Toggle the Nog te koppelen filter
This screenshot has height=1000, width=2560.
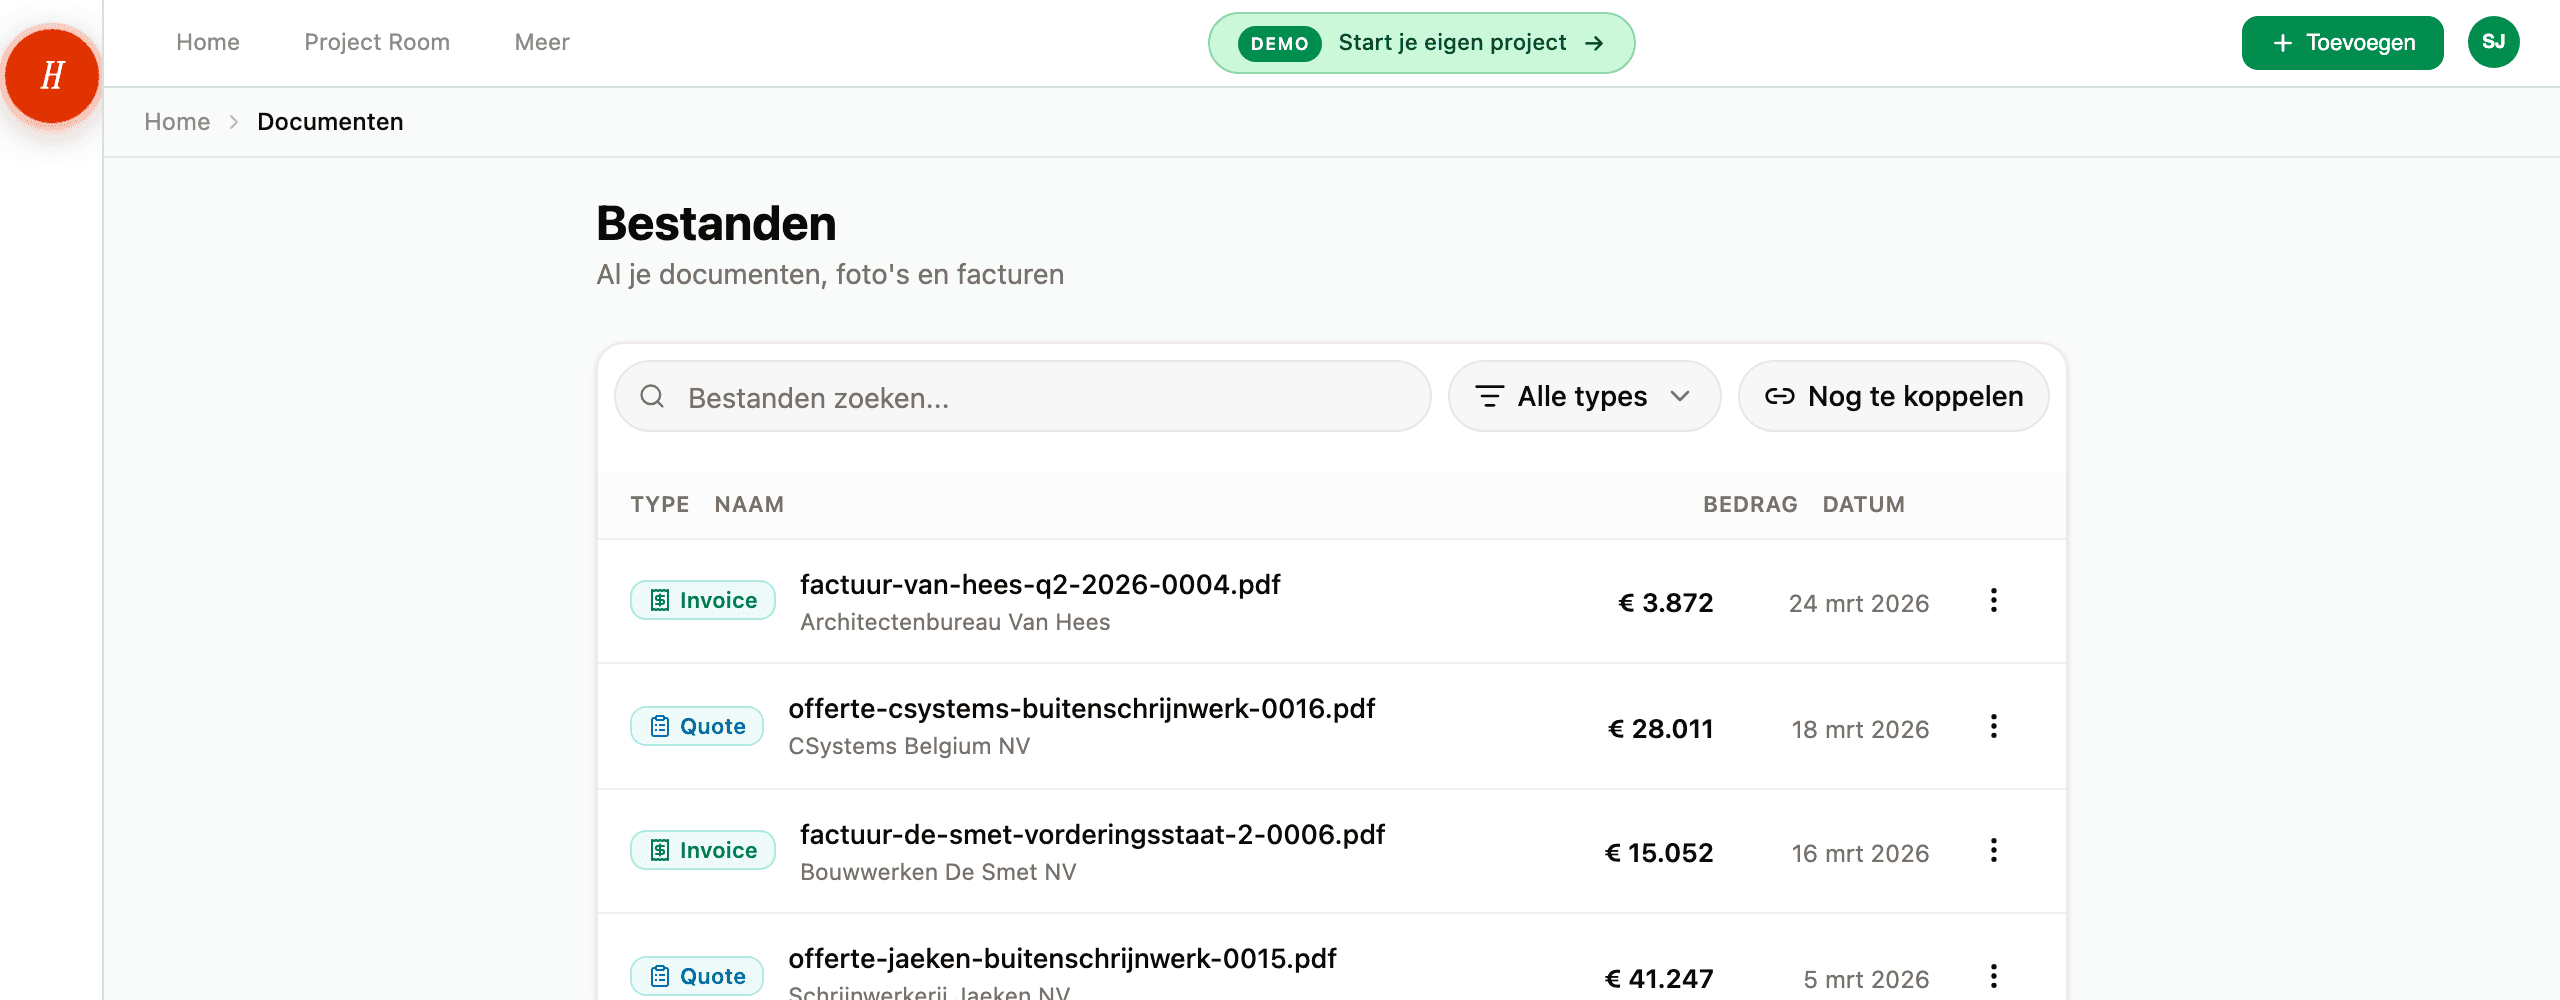(1893, 396)
